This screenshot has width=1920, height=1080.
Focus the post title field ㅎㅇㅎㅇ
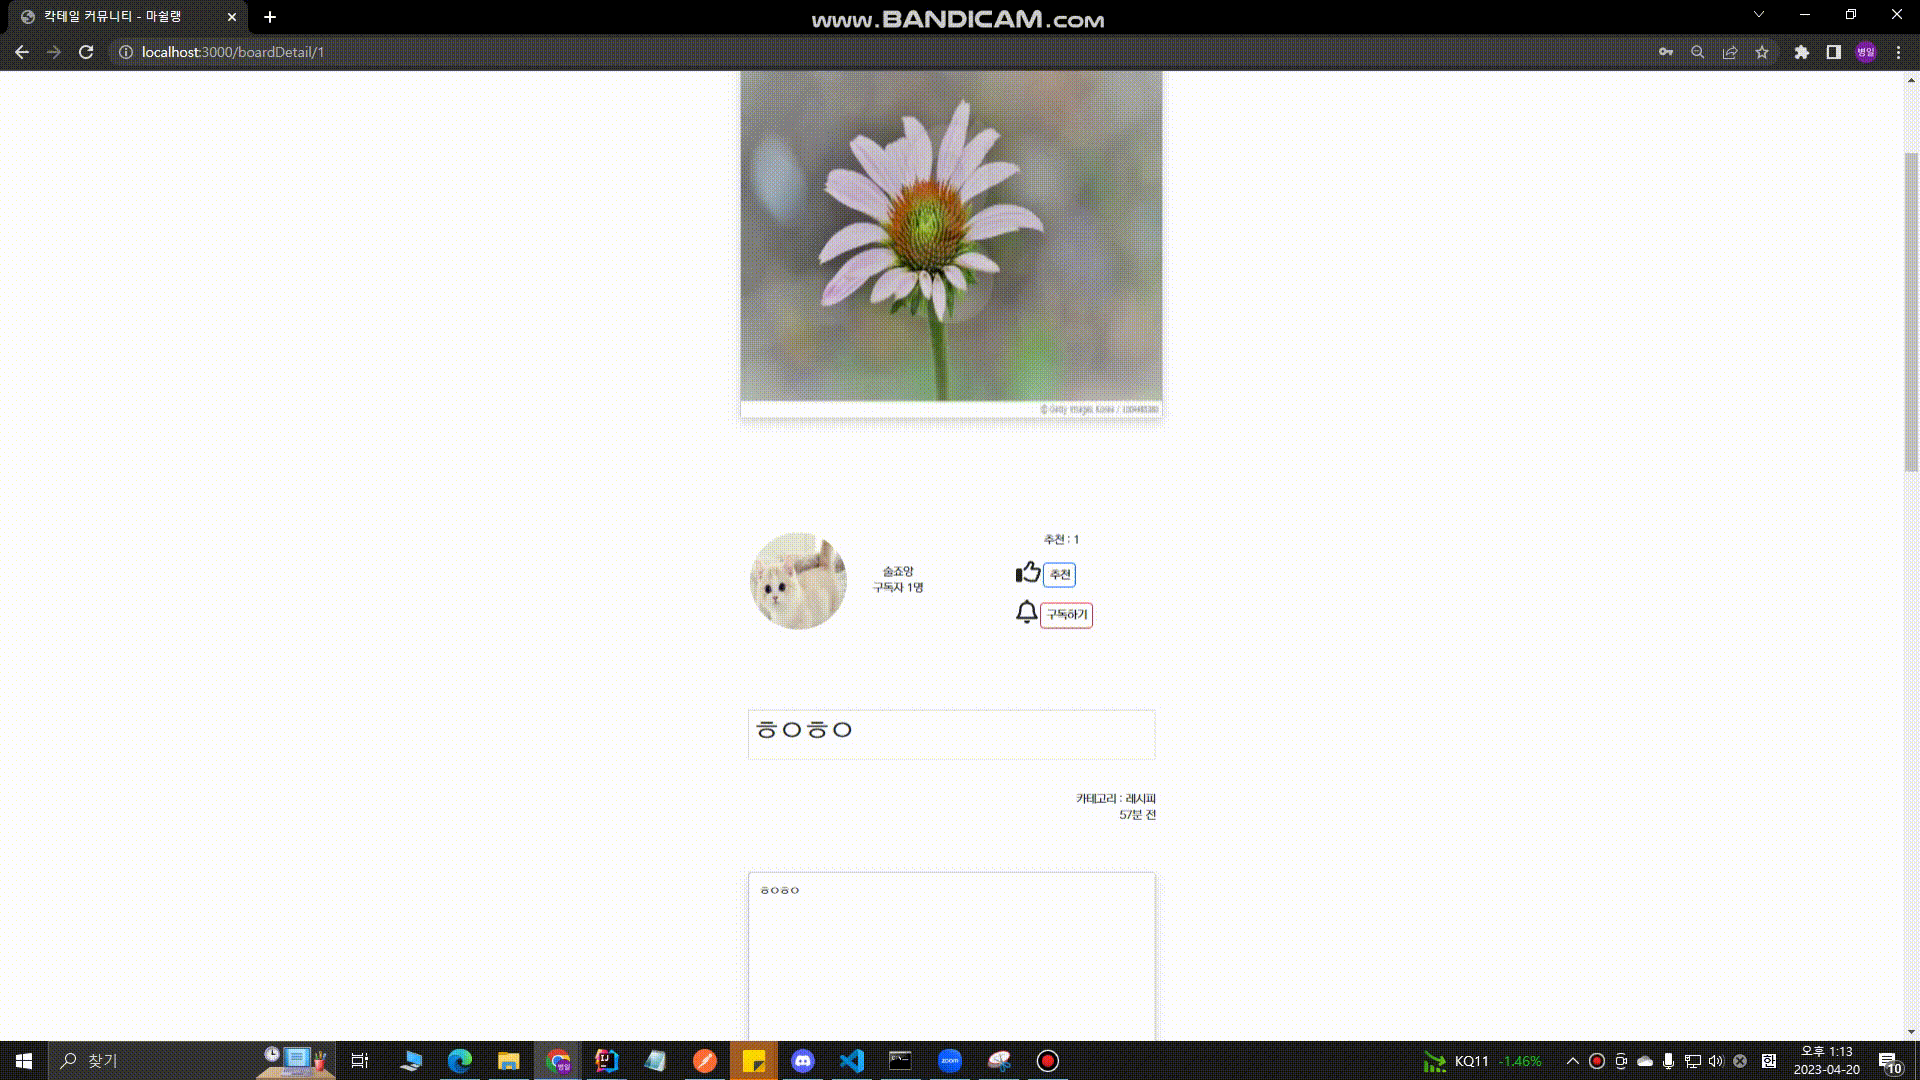[951, 734]
